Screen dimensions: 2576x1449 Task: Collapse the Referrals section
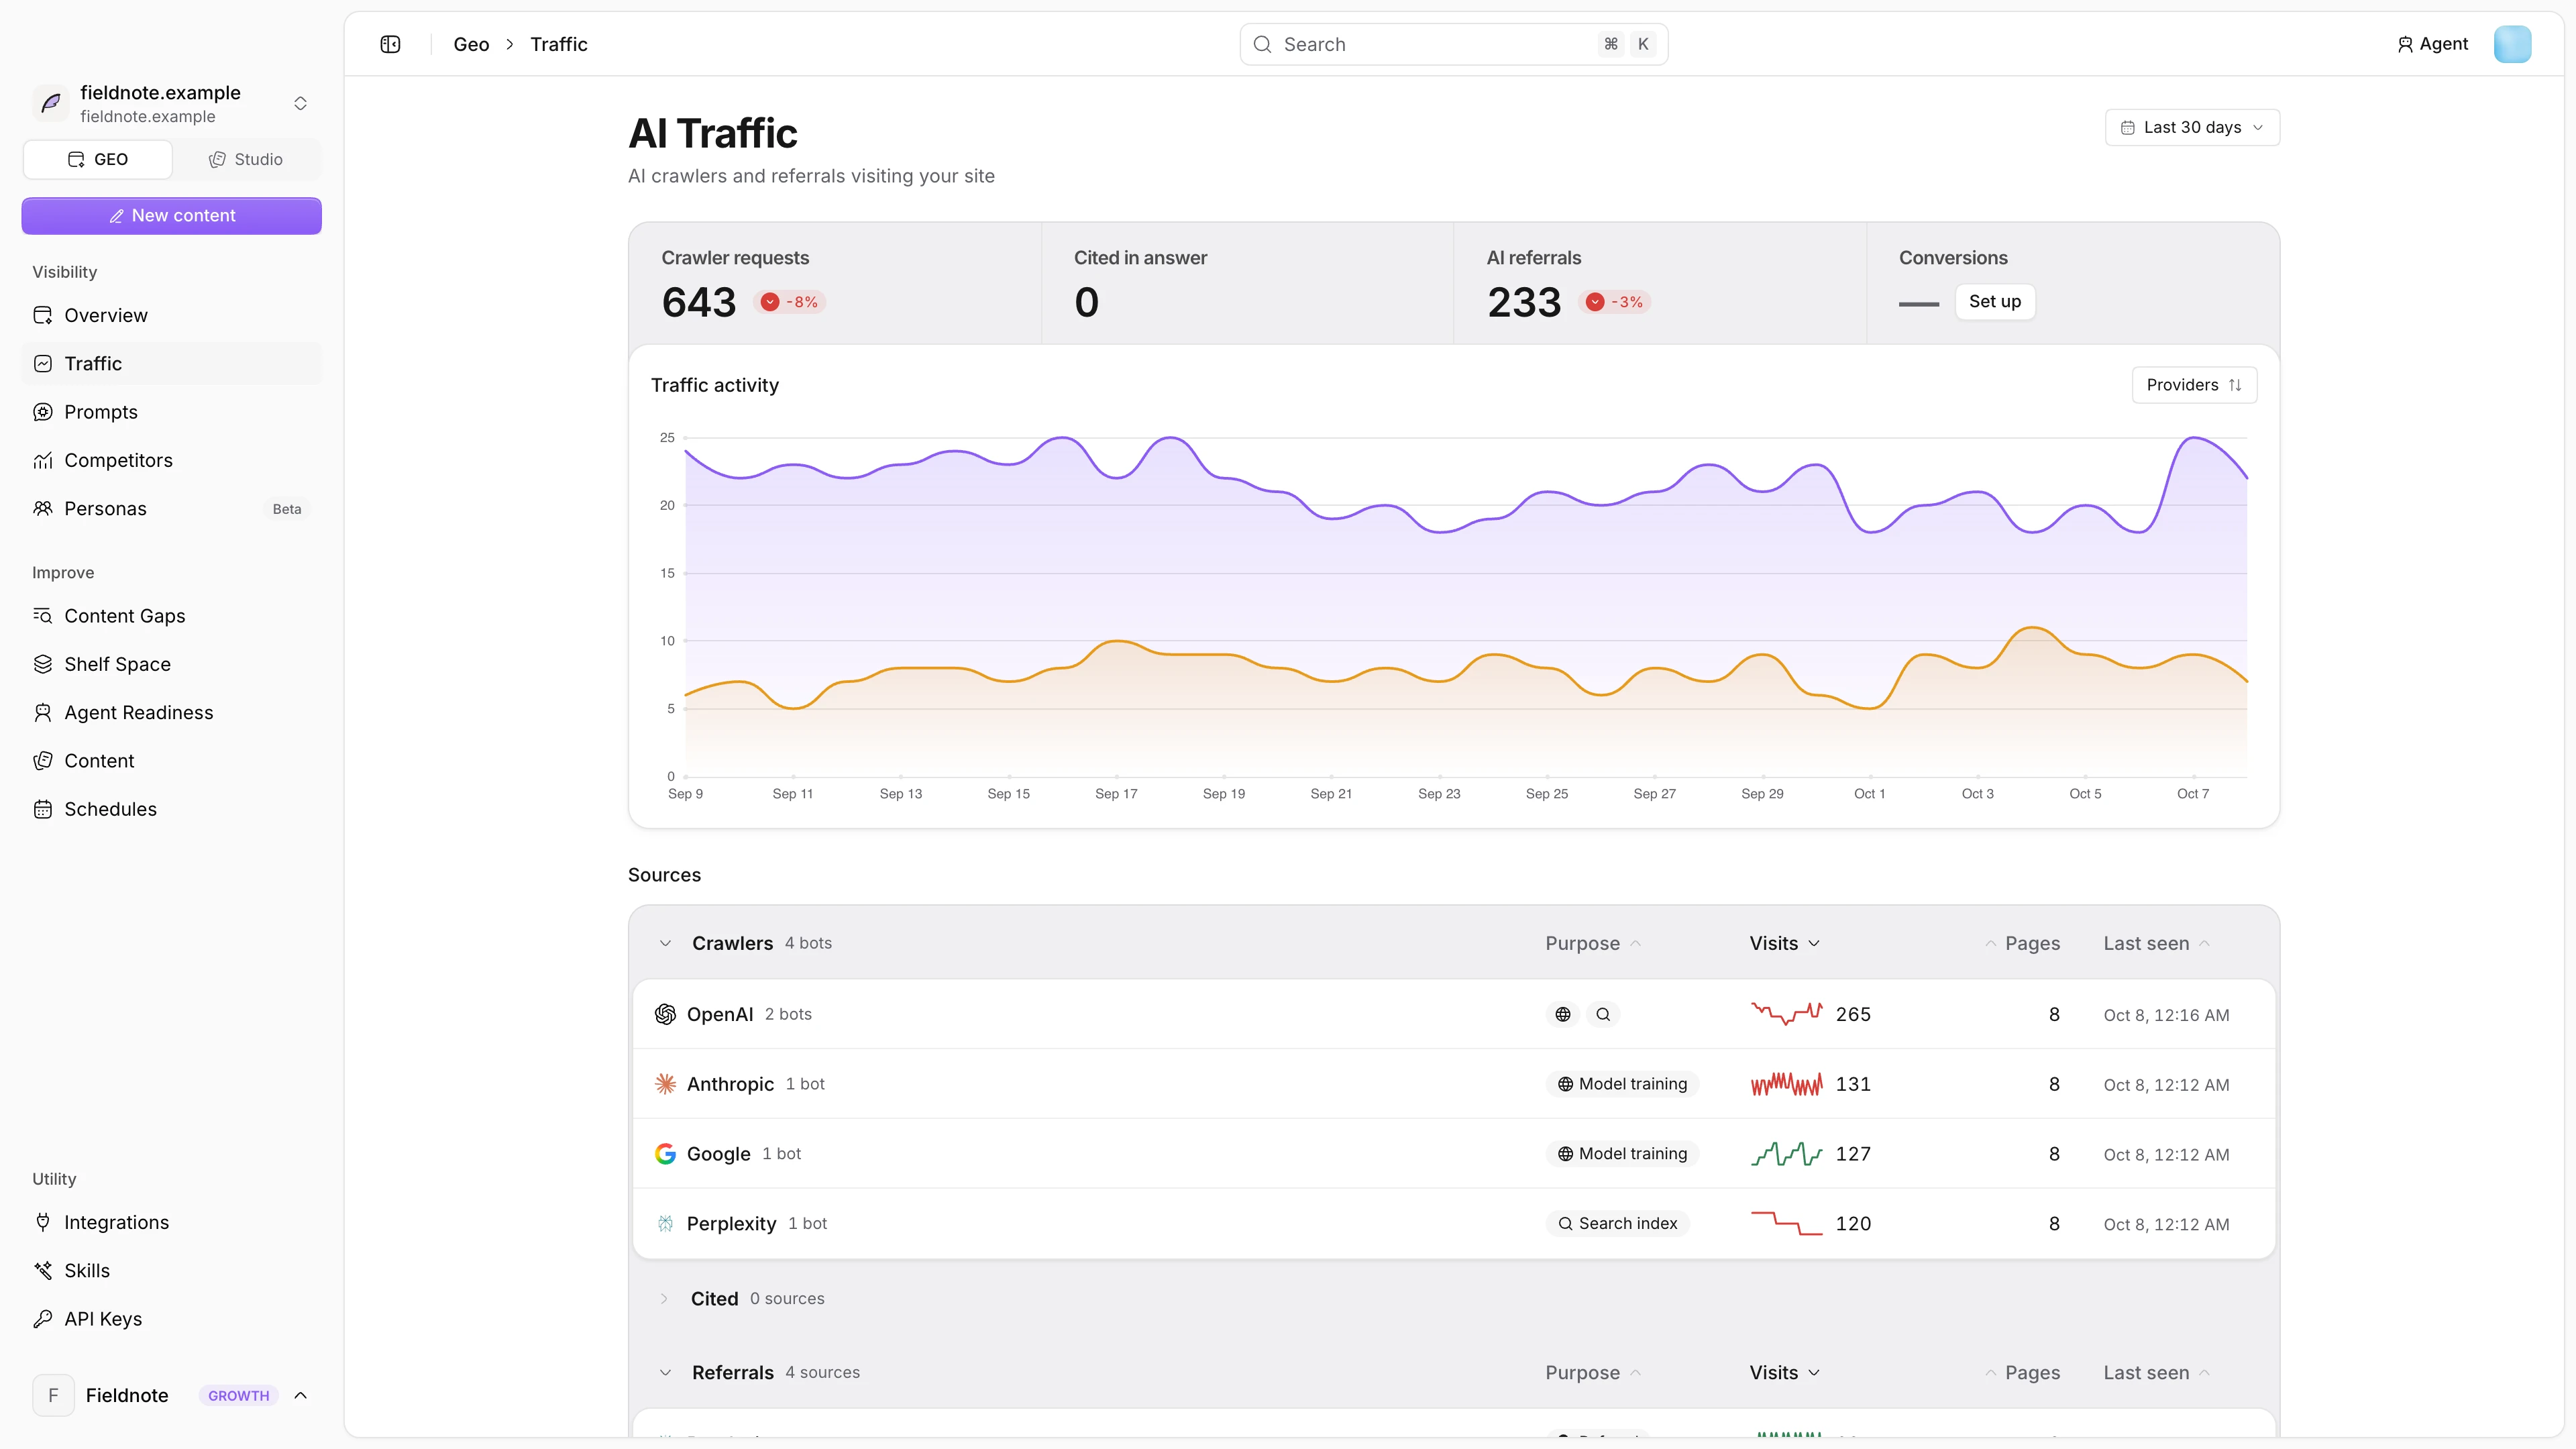(x=665, y=1373)
